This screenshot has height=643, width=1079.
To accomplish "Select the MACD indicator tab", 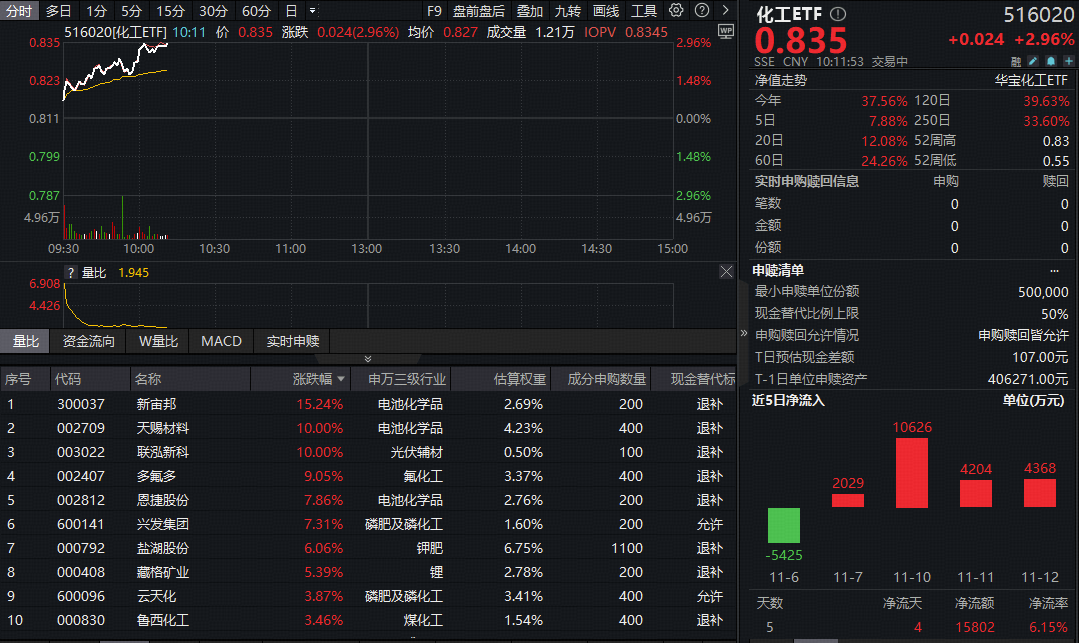I will [221, 341].
